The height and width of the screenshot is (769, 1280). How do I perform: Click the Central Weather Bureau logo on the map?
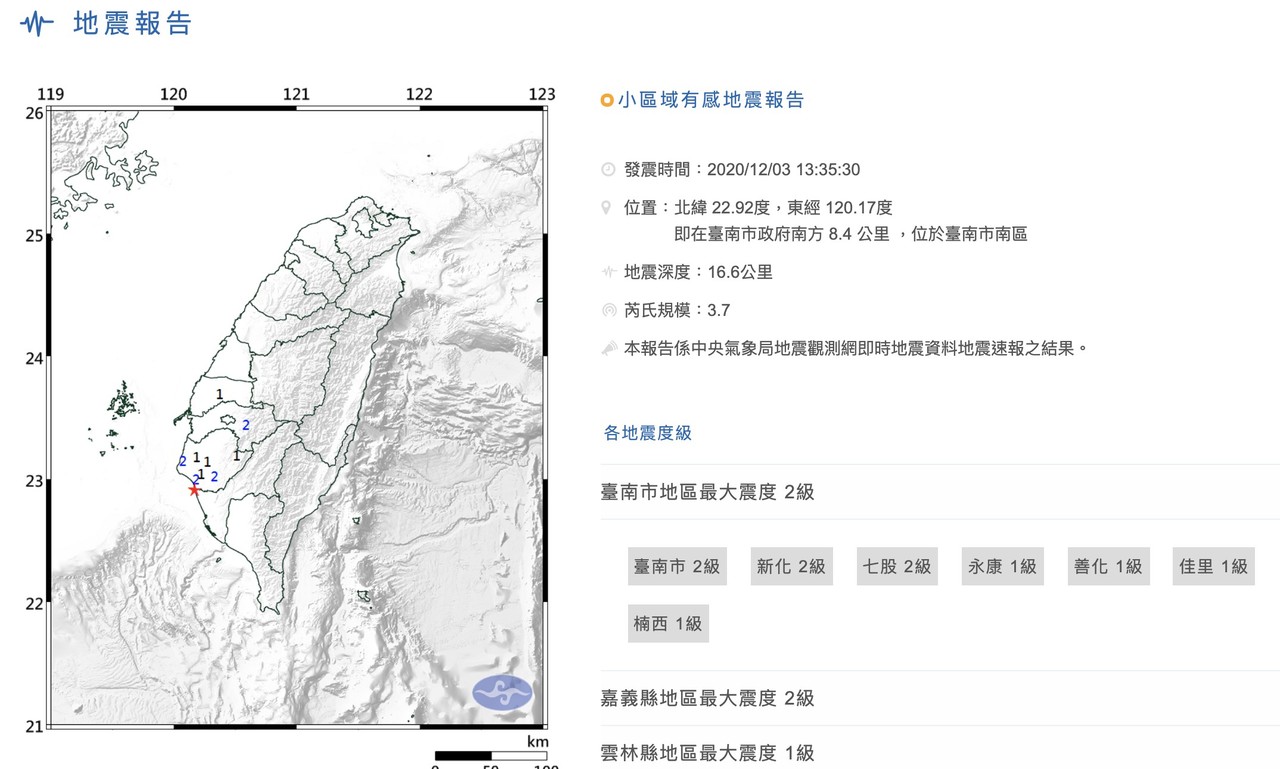coord(502,692)
